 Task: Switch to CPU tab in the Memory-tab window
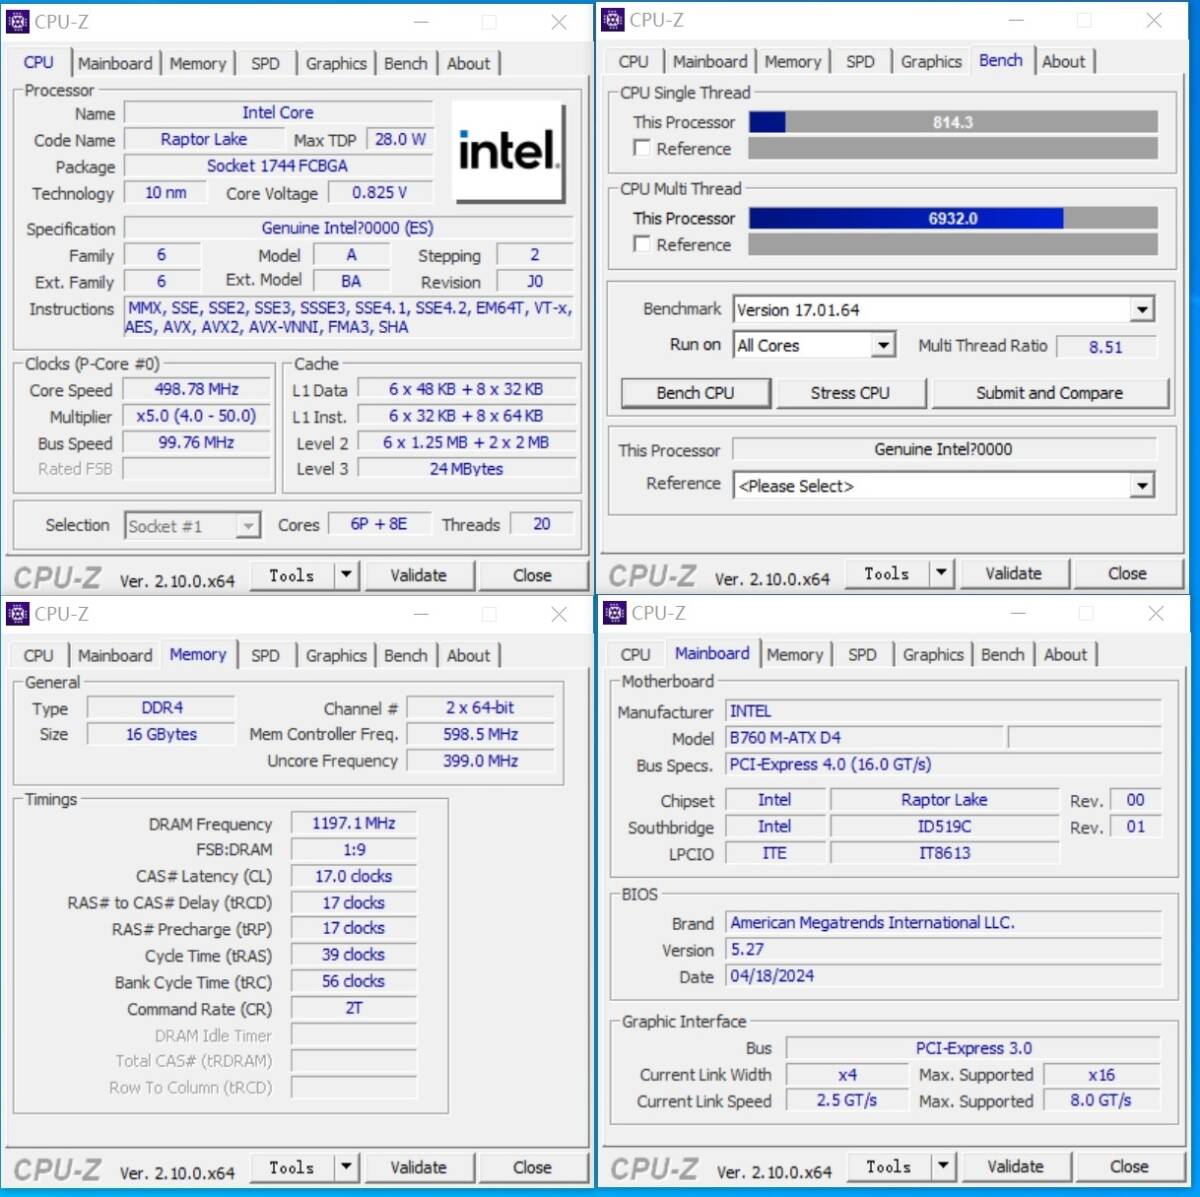click(38, 655)
